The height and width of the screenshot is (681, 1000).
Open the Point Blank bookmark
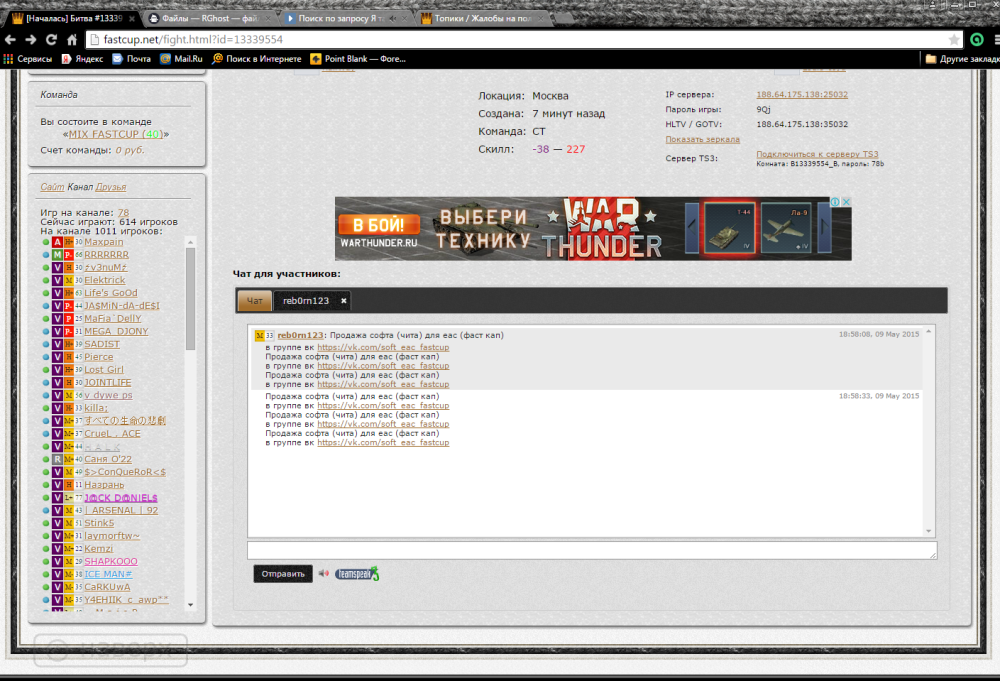coord(358,59)
